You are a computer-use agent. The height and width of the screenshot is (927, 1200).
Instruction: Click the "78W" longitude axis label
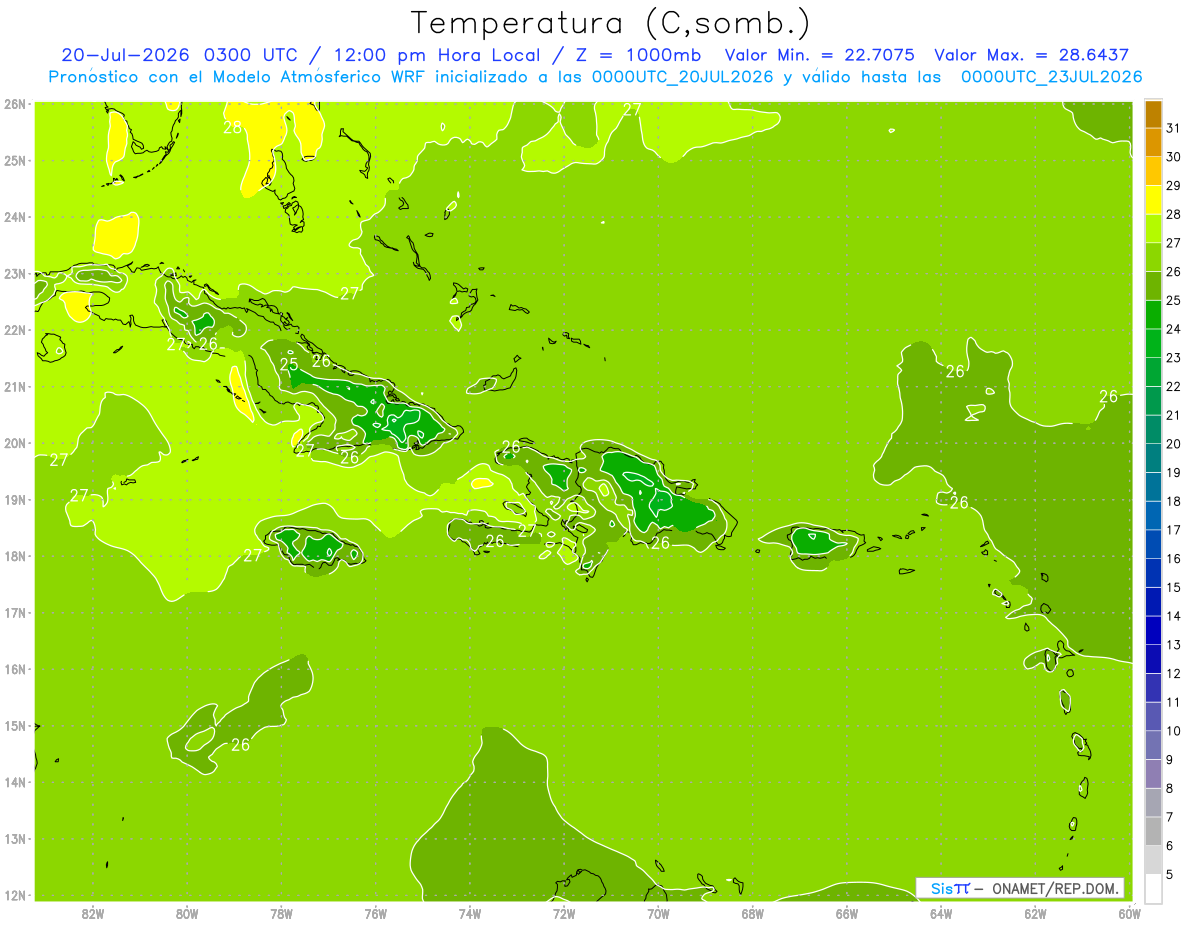(x=281, y=913)
